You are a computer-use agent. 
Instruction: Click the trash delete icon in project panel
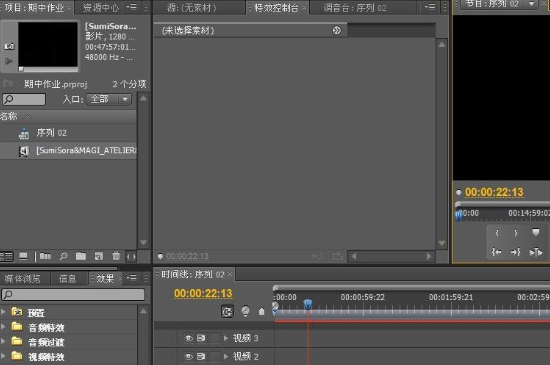[x=116, y=257]
